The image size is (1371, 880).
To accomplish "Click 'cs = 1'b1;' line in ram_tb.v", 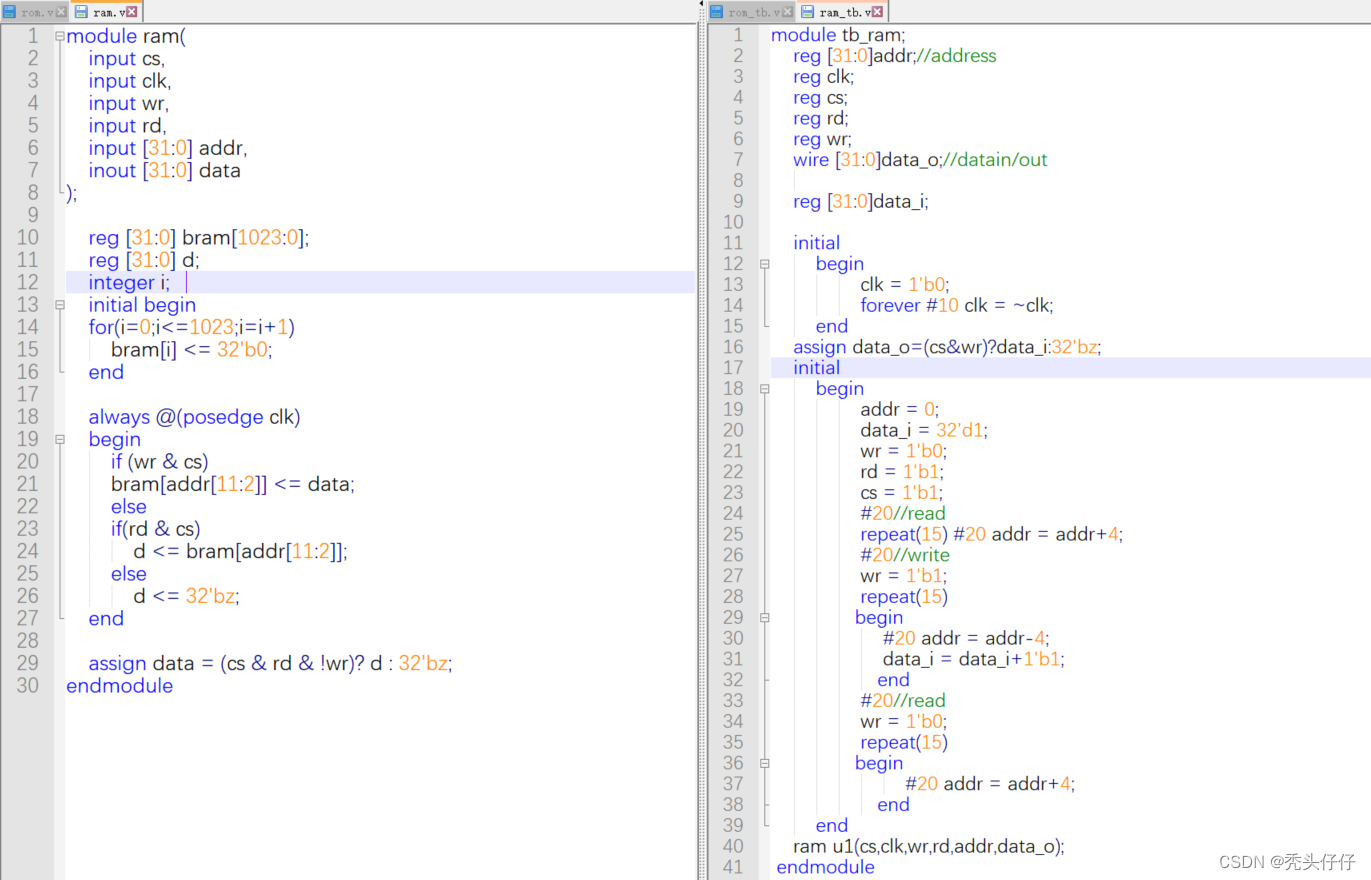I will [x=902, y=493].
